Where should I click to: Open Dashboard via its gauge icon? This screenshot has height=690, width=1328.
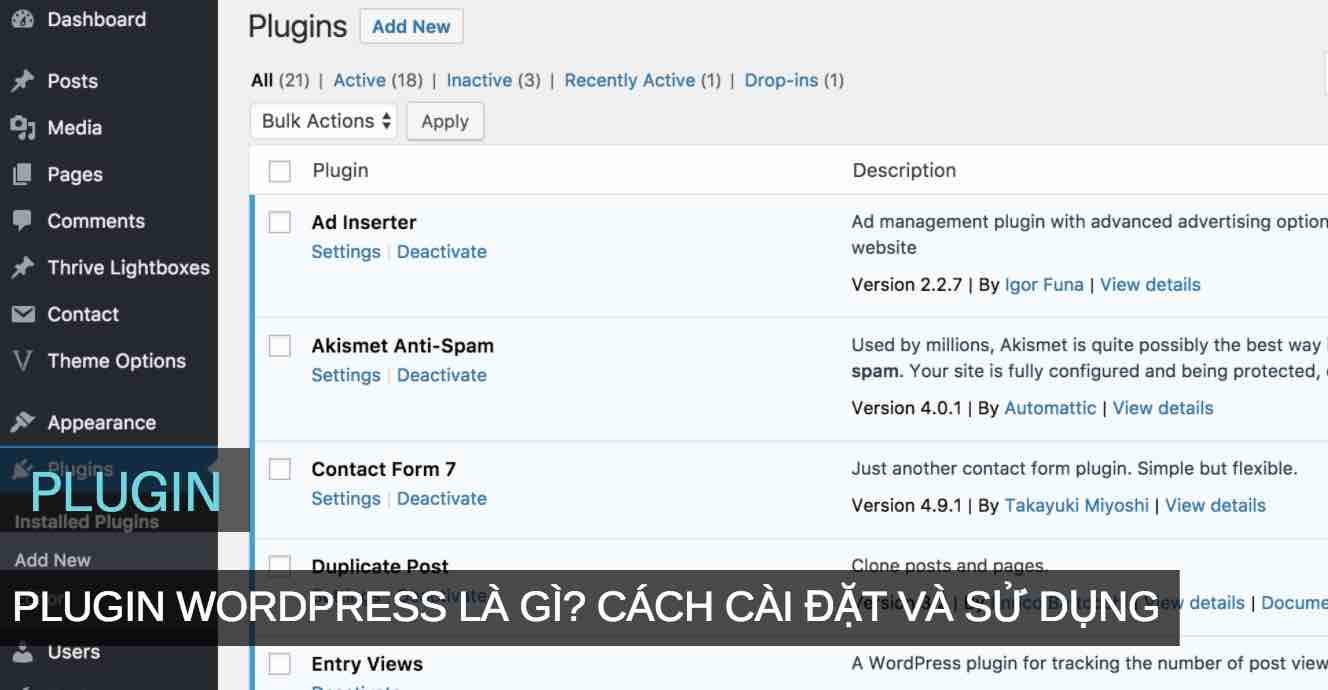point(22,19)
